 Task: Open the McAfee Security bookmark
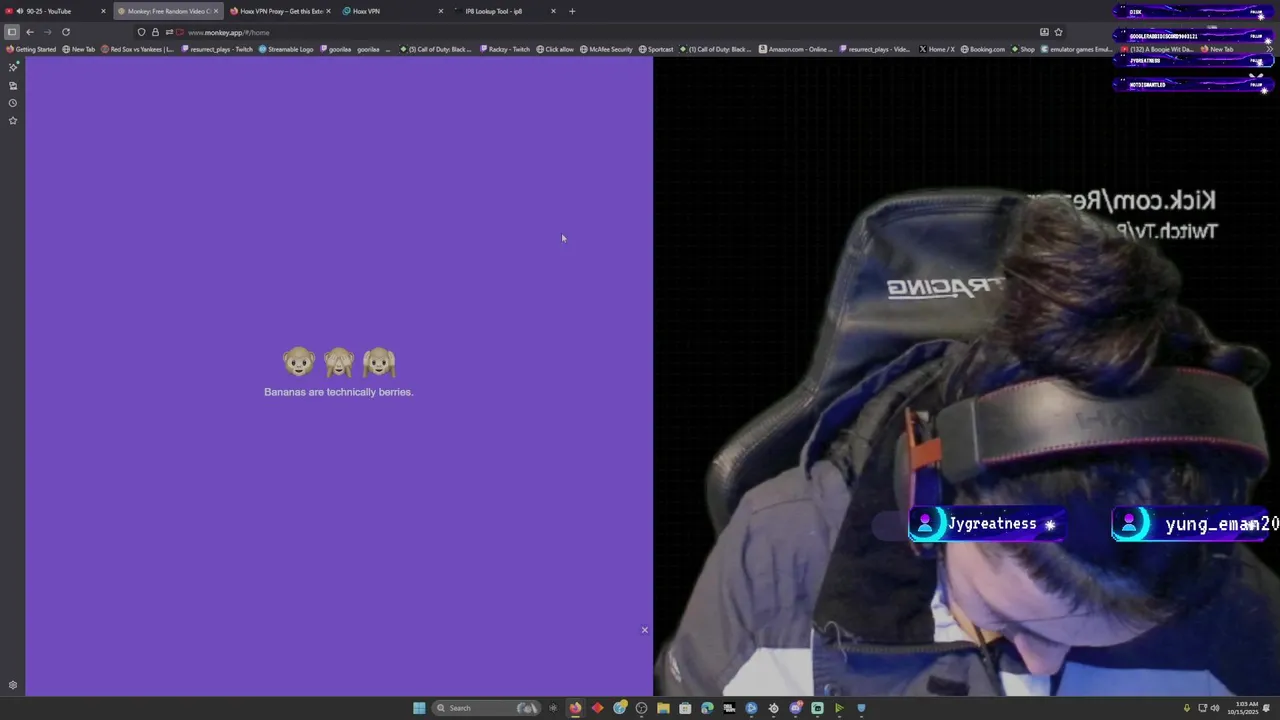[606, 49]
